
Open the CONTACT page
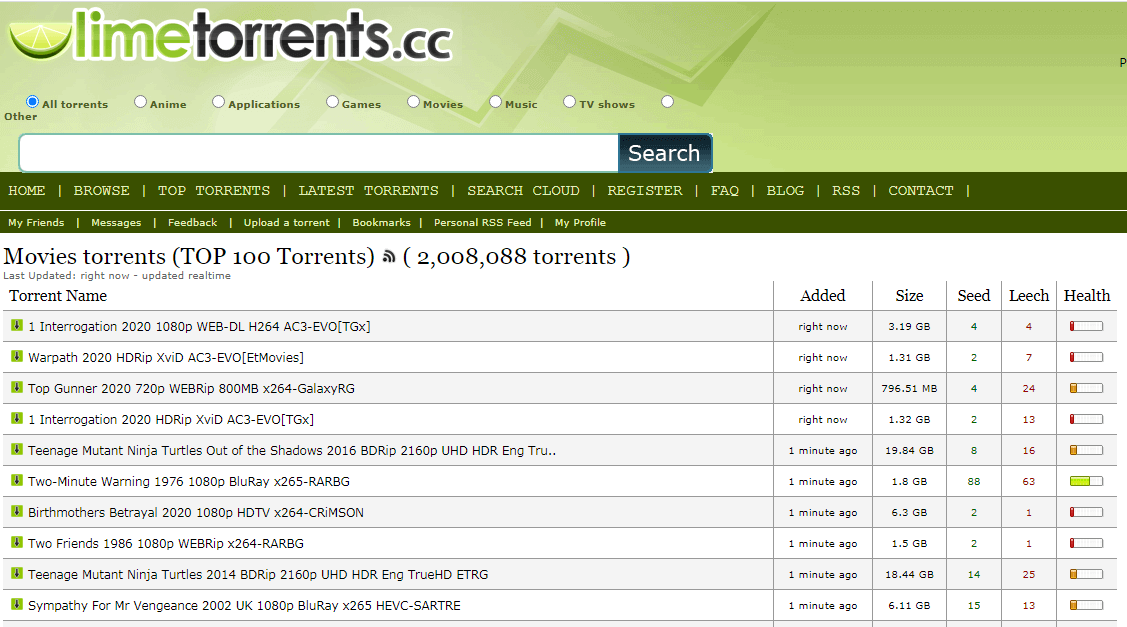[x=921, y=191]
